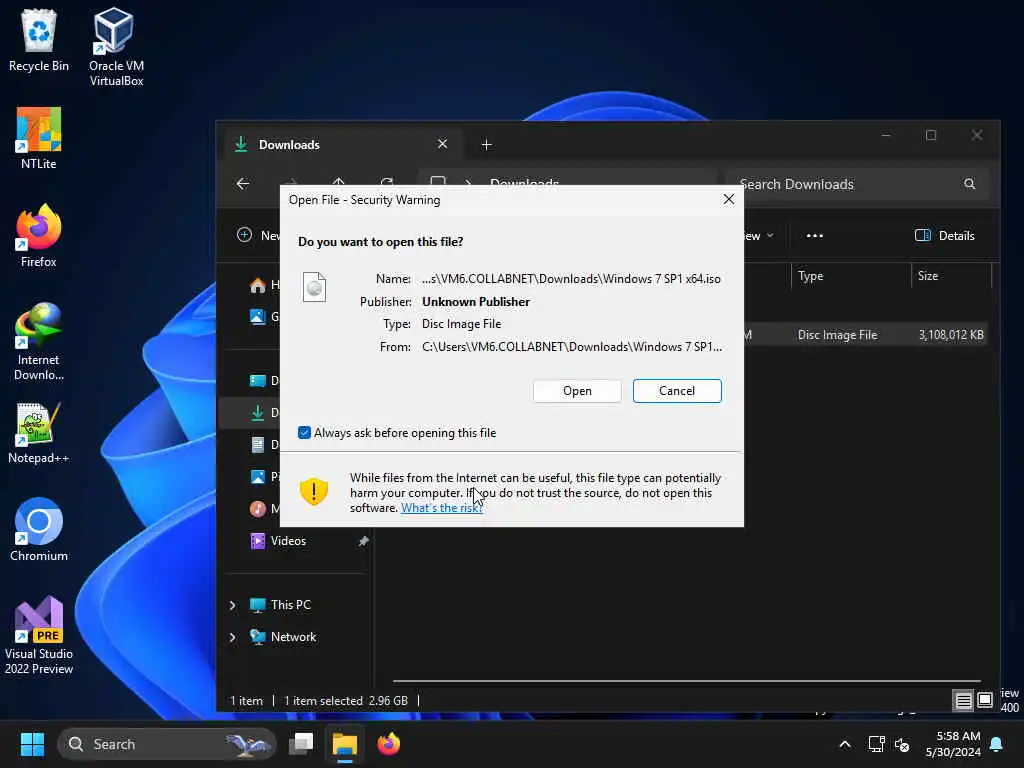
Task: Click the search magnifier in Explorer
Action: (970, 184)
